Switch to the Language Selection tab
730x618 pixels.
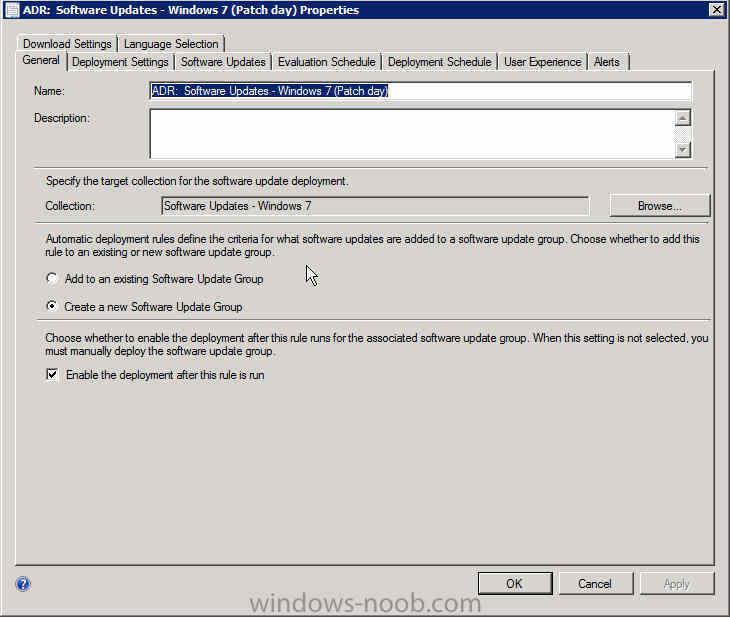point(171,44)
